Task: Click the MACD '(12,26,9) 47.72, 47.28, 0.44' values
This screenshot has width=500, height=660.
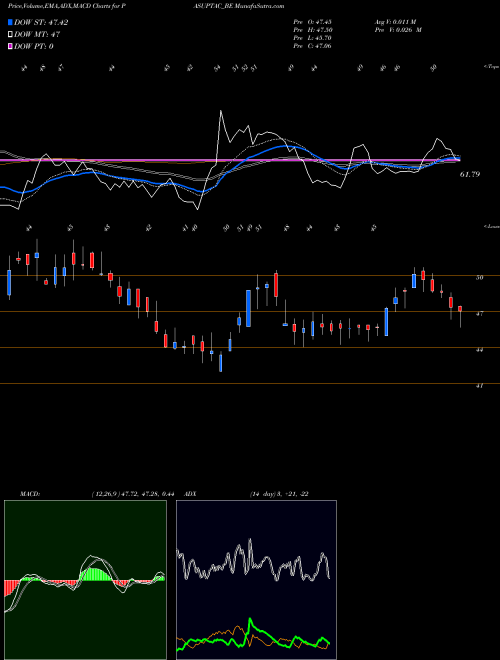Action: click(x=132, y=494)
